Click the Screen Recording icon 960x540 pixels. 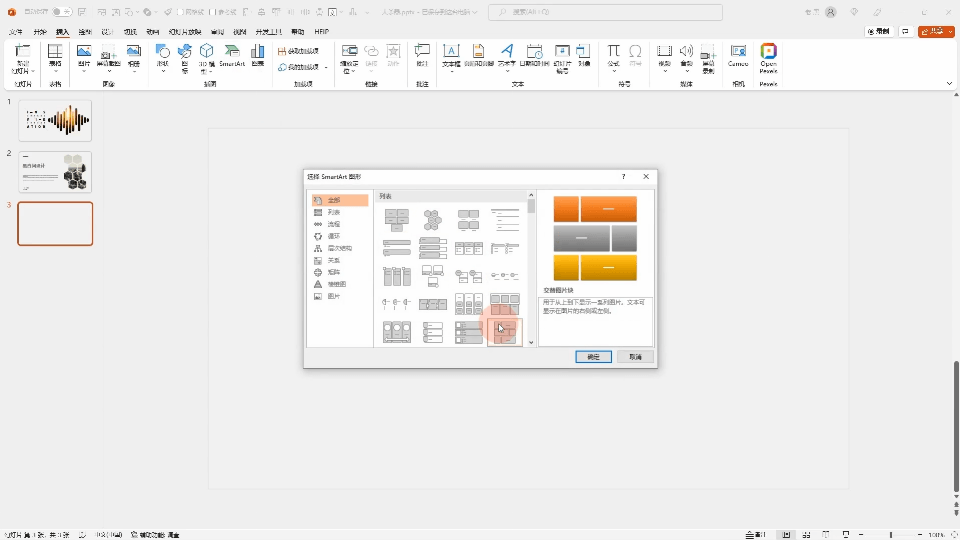[x=708, y=51]
